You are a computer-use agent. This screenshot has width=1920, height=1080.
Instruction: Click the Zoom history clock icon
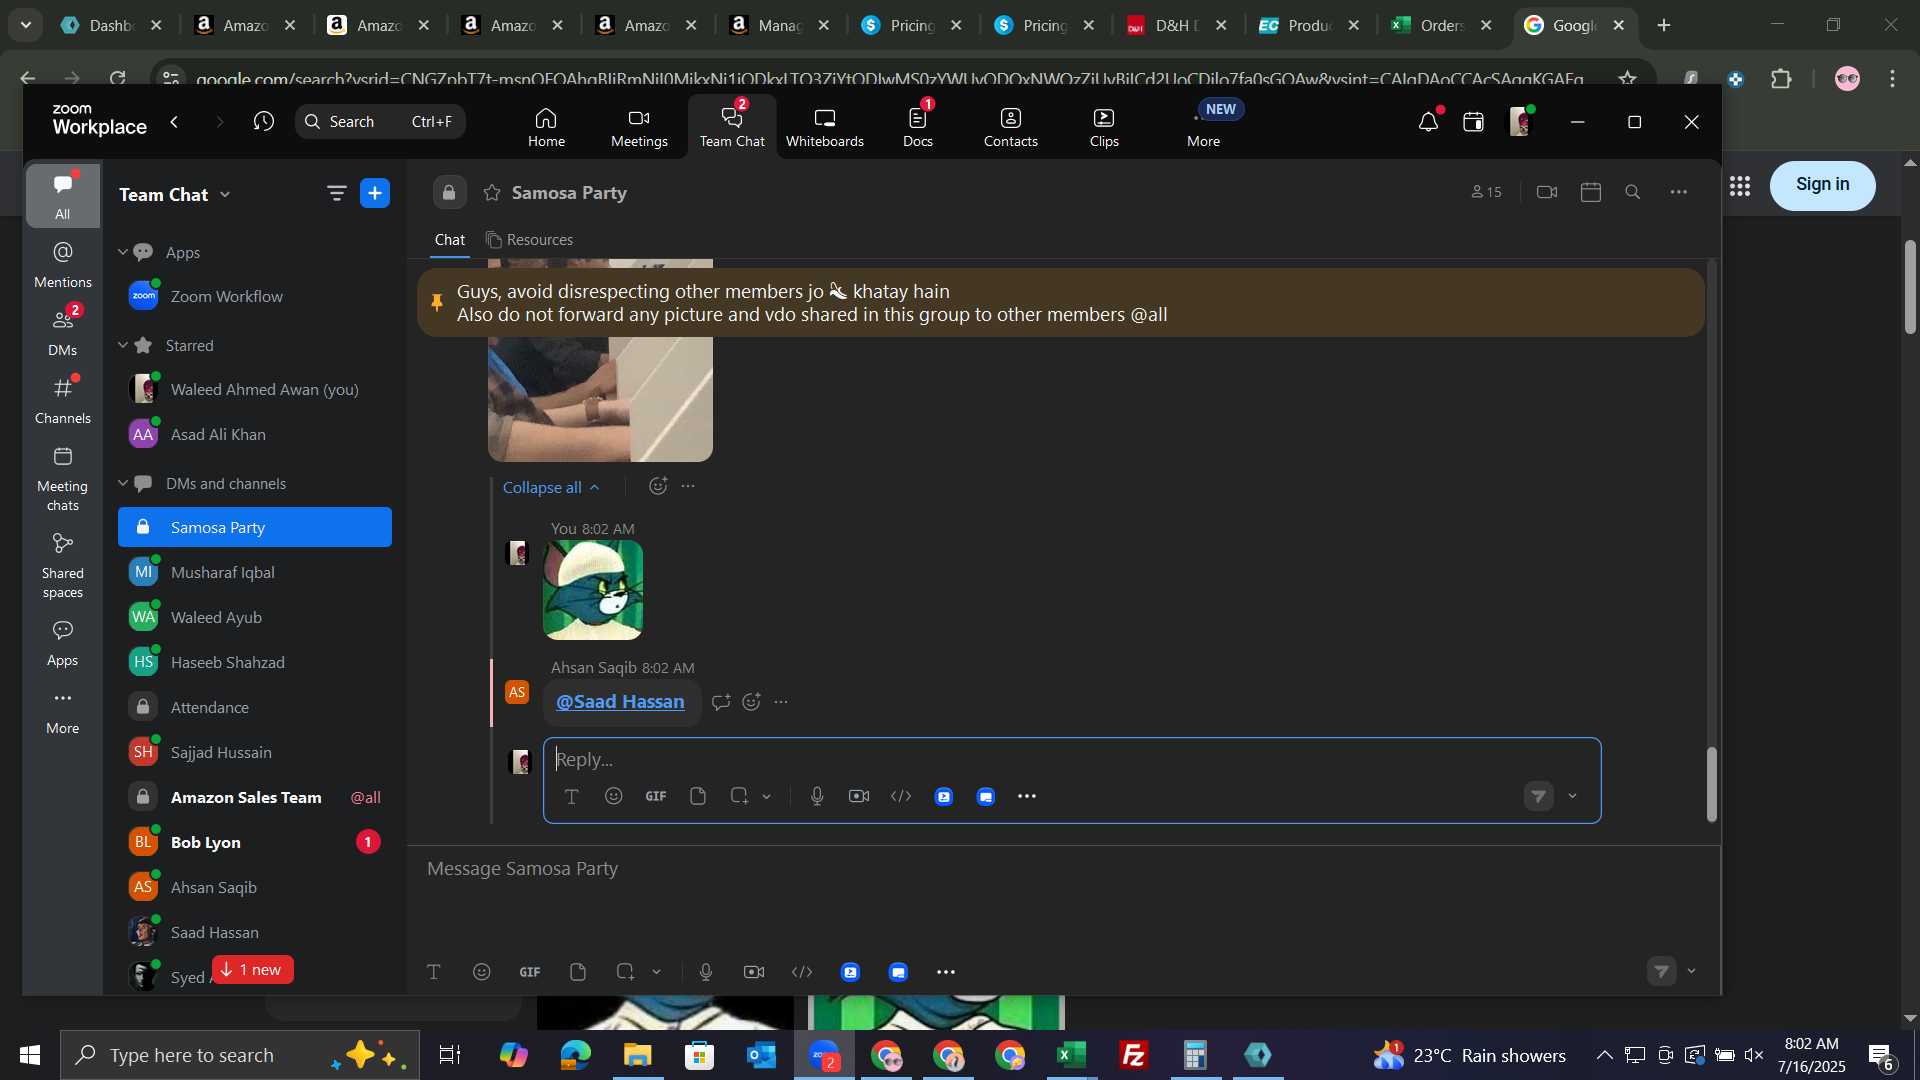tap(263, 121)
